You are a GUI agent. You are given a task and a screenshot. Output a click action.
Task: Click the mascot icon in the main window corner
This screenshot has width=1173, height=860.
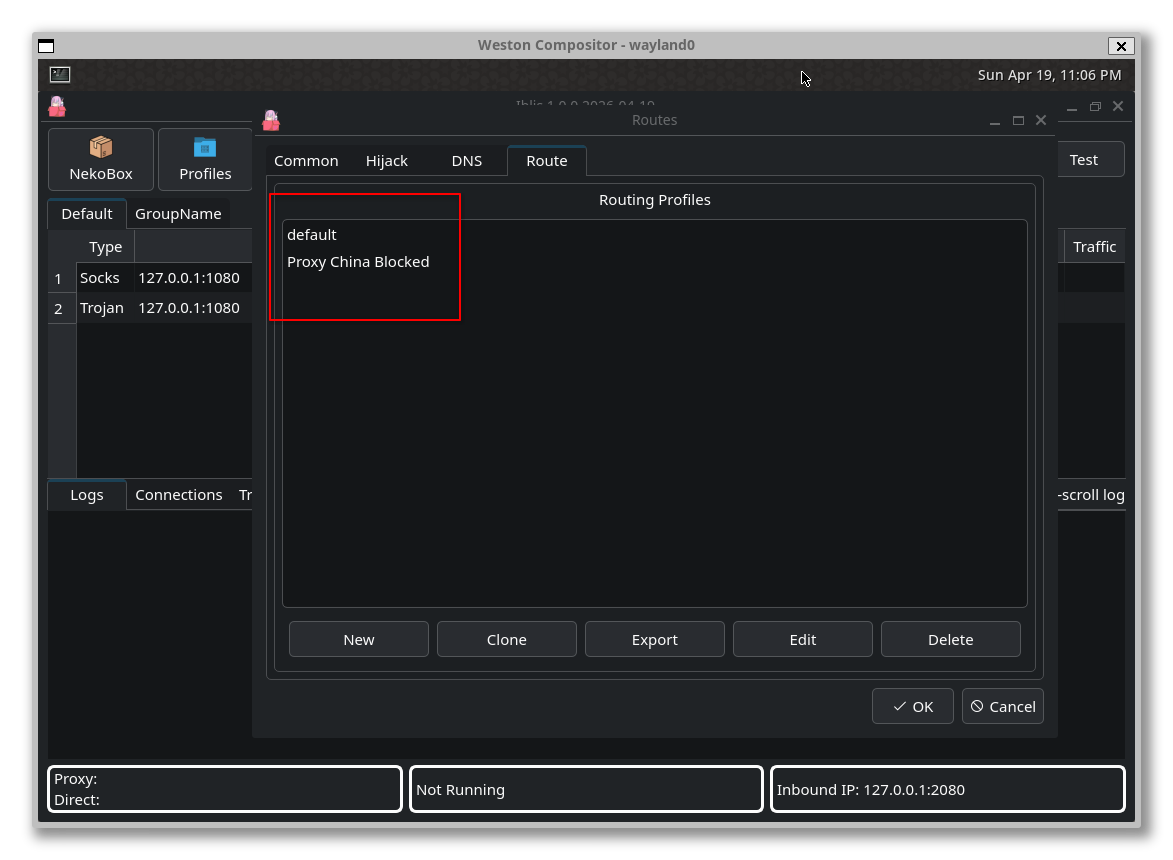click(x=57, y=106)
